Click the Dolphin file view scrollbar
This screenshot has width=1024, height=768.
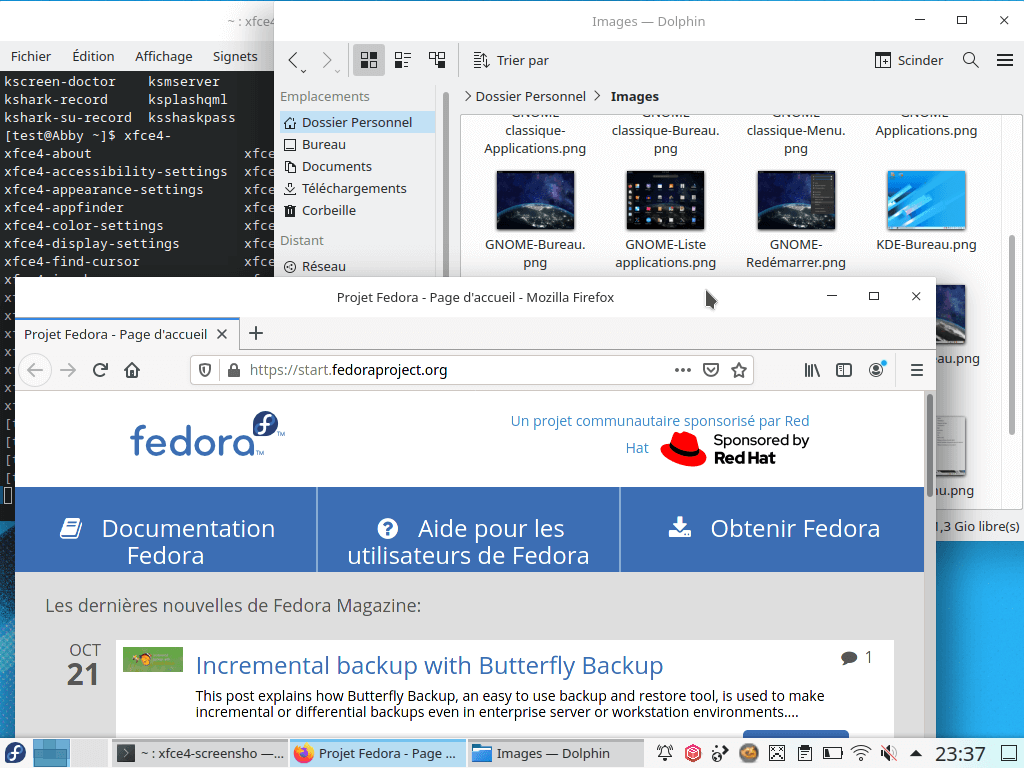click(1012, 334)
